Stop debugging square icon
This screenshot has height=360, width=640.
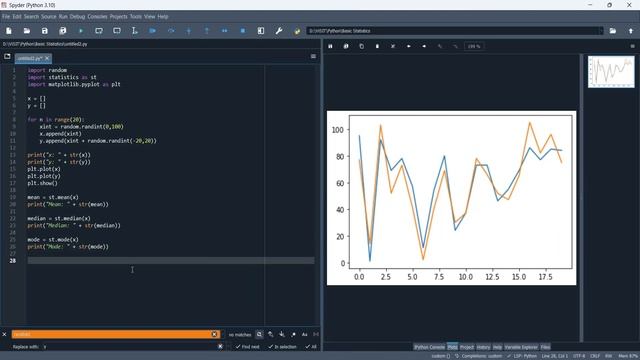click(243, 31)
